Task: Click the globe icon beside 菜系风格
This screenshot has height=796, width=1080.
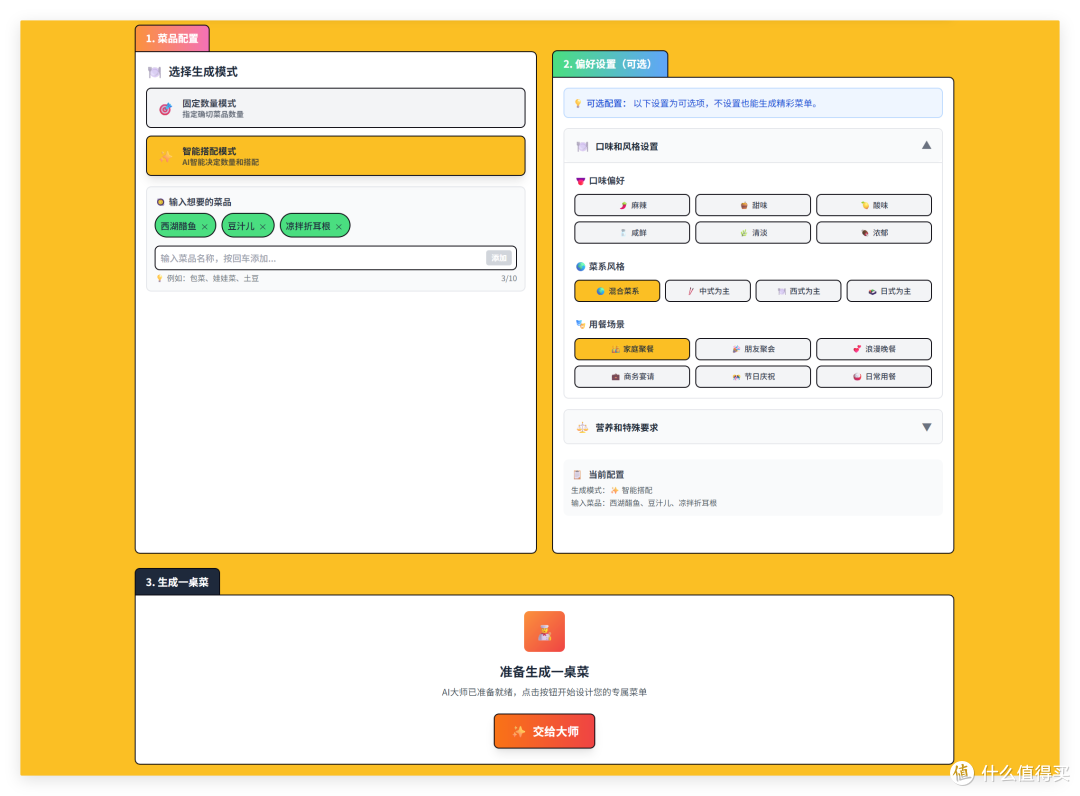Action: 581,266
